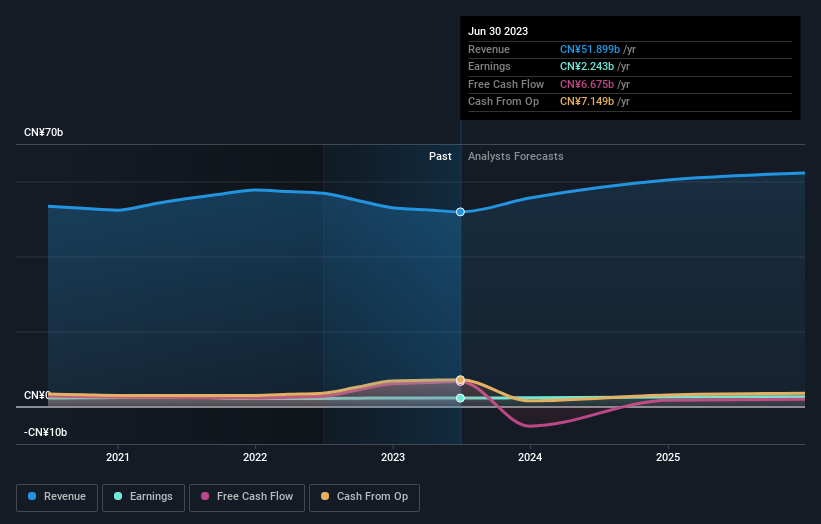821x524 pixels.
Task: Toggle the Revenue legend button
Action: (x=57, y=497)
